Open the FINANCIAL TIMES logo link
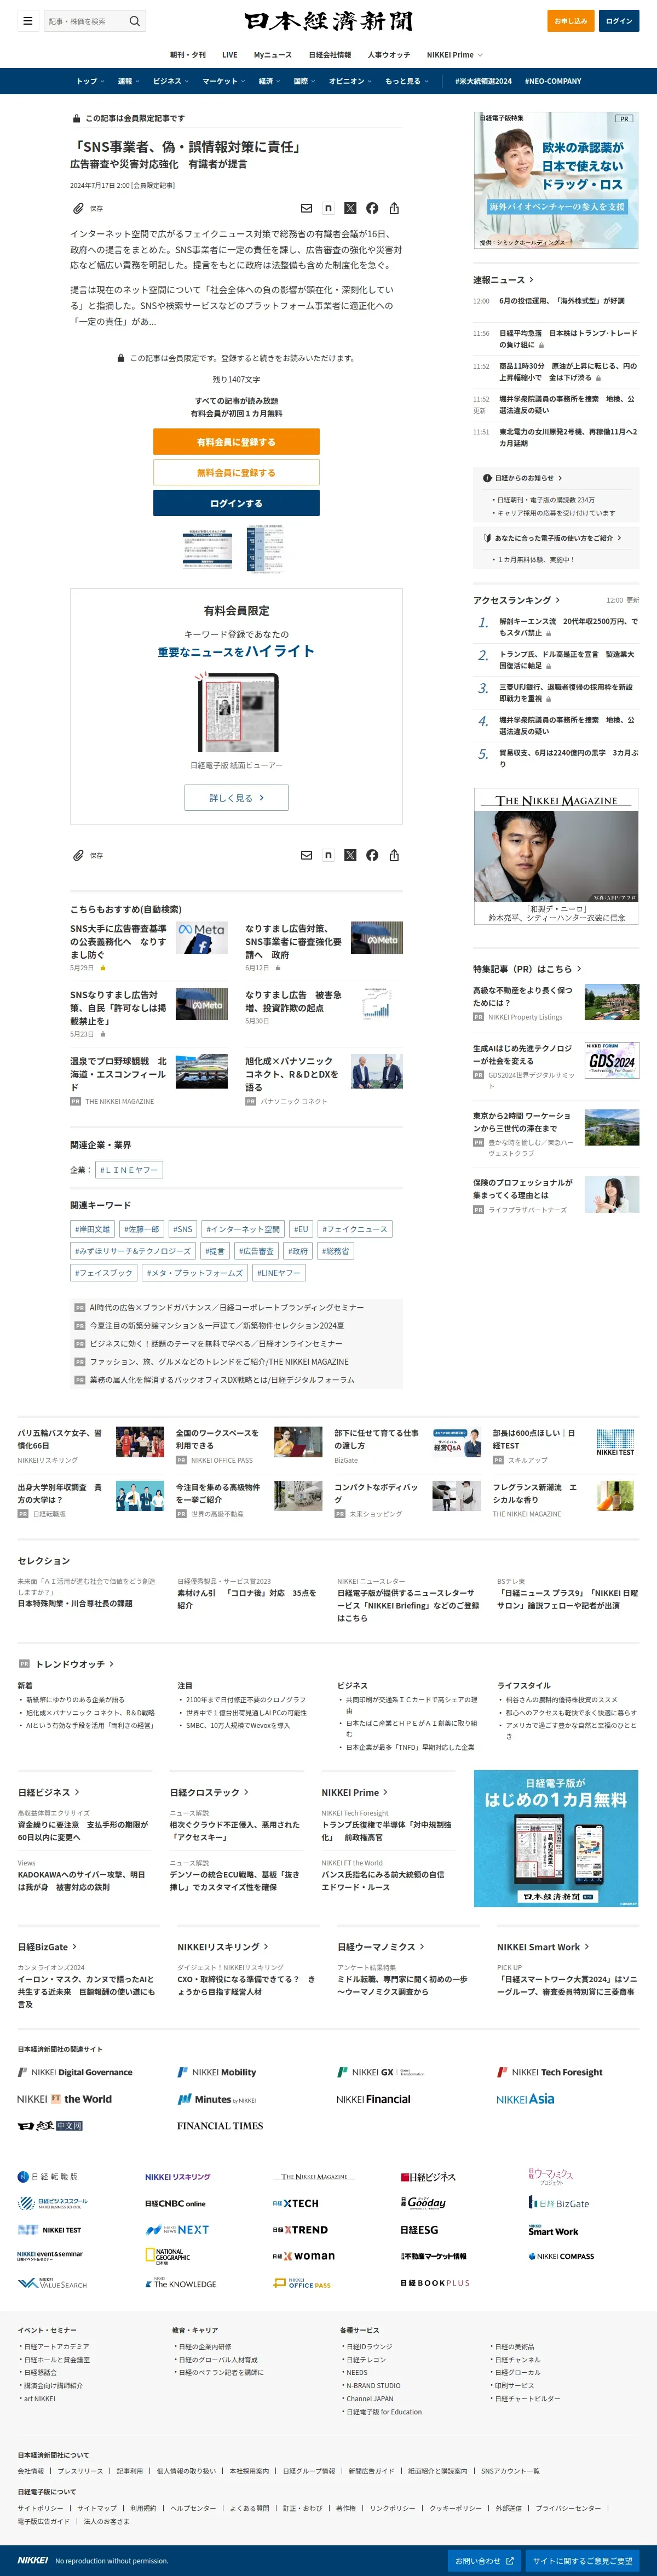This screenshot has height=2576, width=657. pyautogui.click(x=220, y=2126)
